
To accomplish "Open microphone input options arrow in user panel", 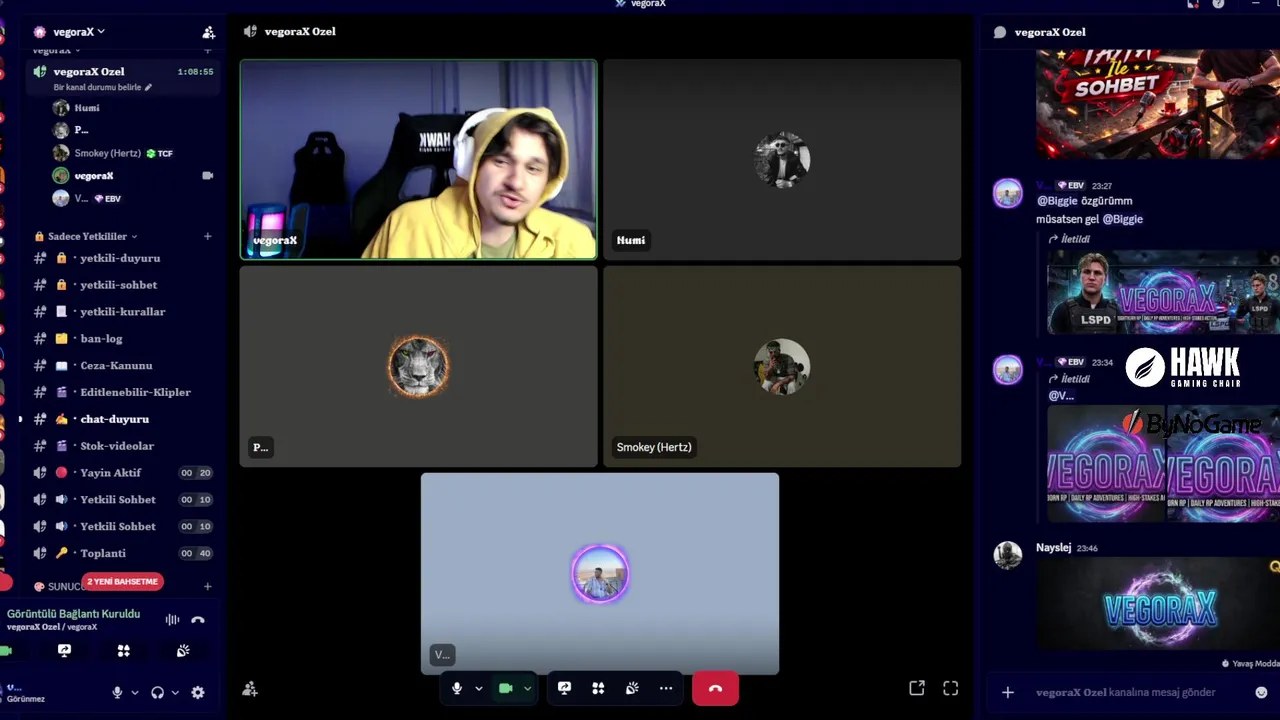I will [135, 692].
